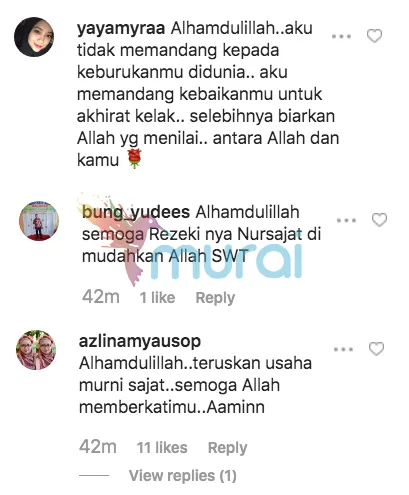This screenshot has height=495, width=409.
Task: Open the three-dot options on azlinamyausop's comment
Action: 344,349
